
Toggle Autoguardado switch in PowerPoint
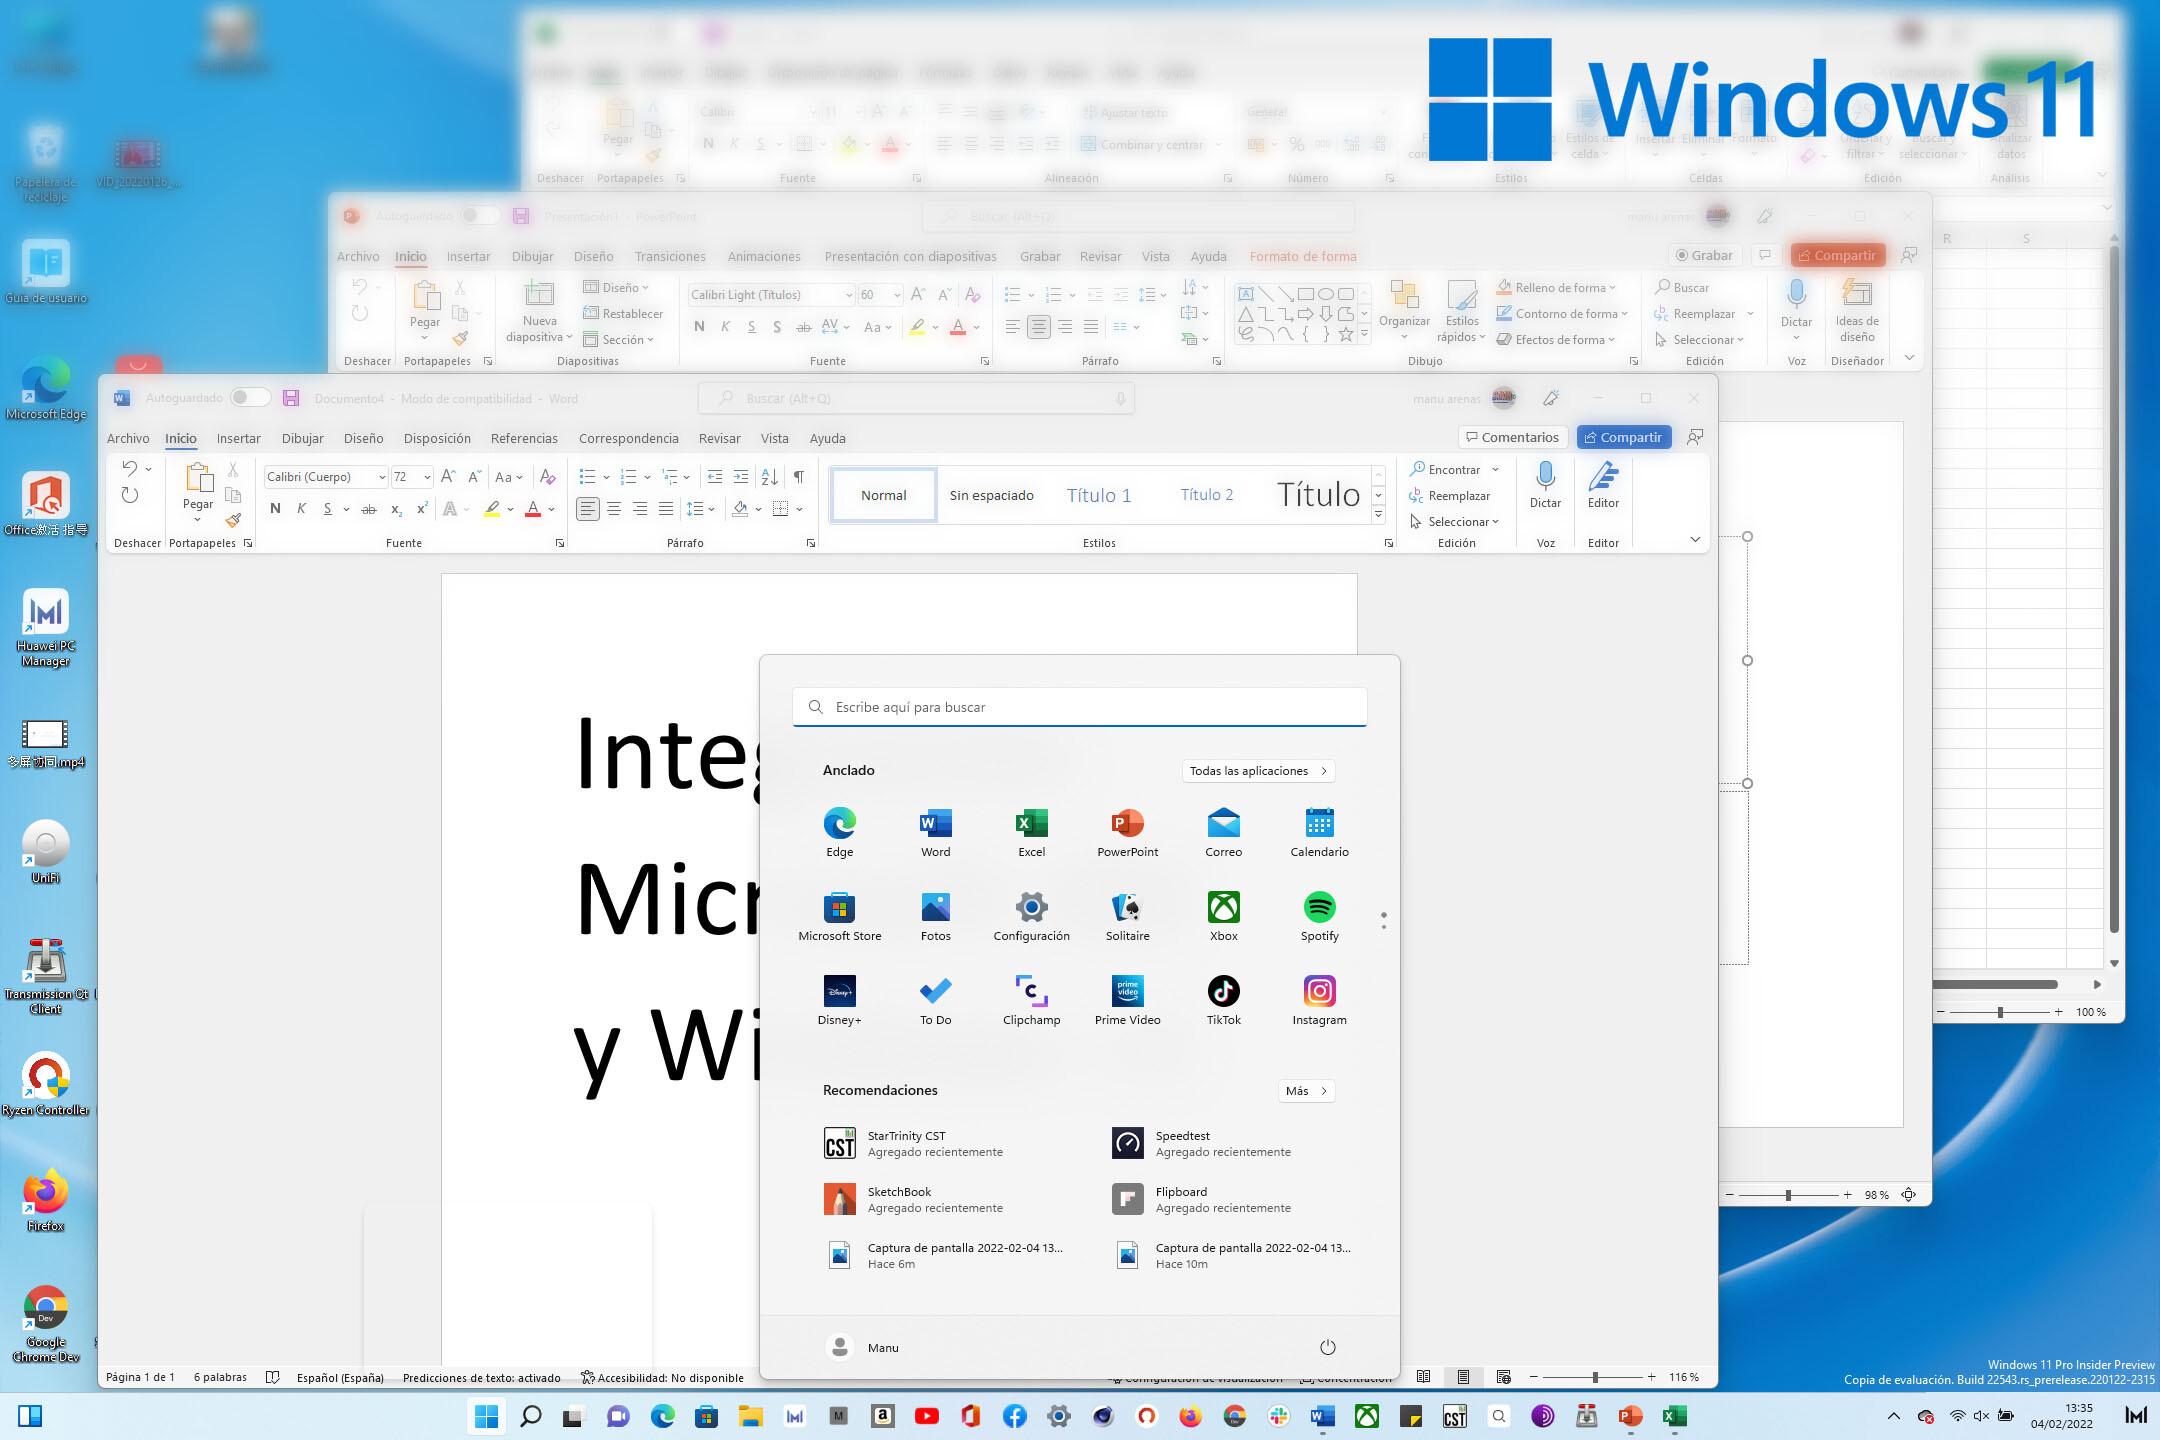[x=480, y=216]
